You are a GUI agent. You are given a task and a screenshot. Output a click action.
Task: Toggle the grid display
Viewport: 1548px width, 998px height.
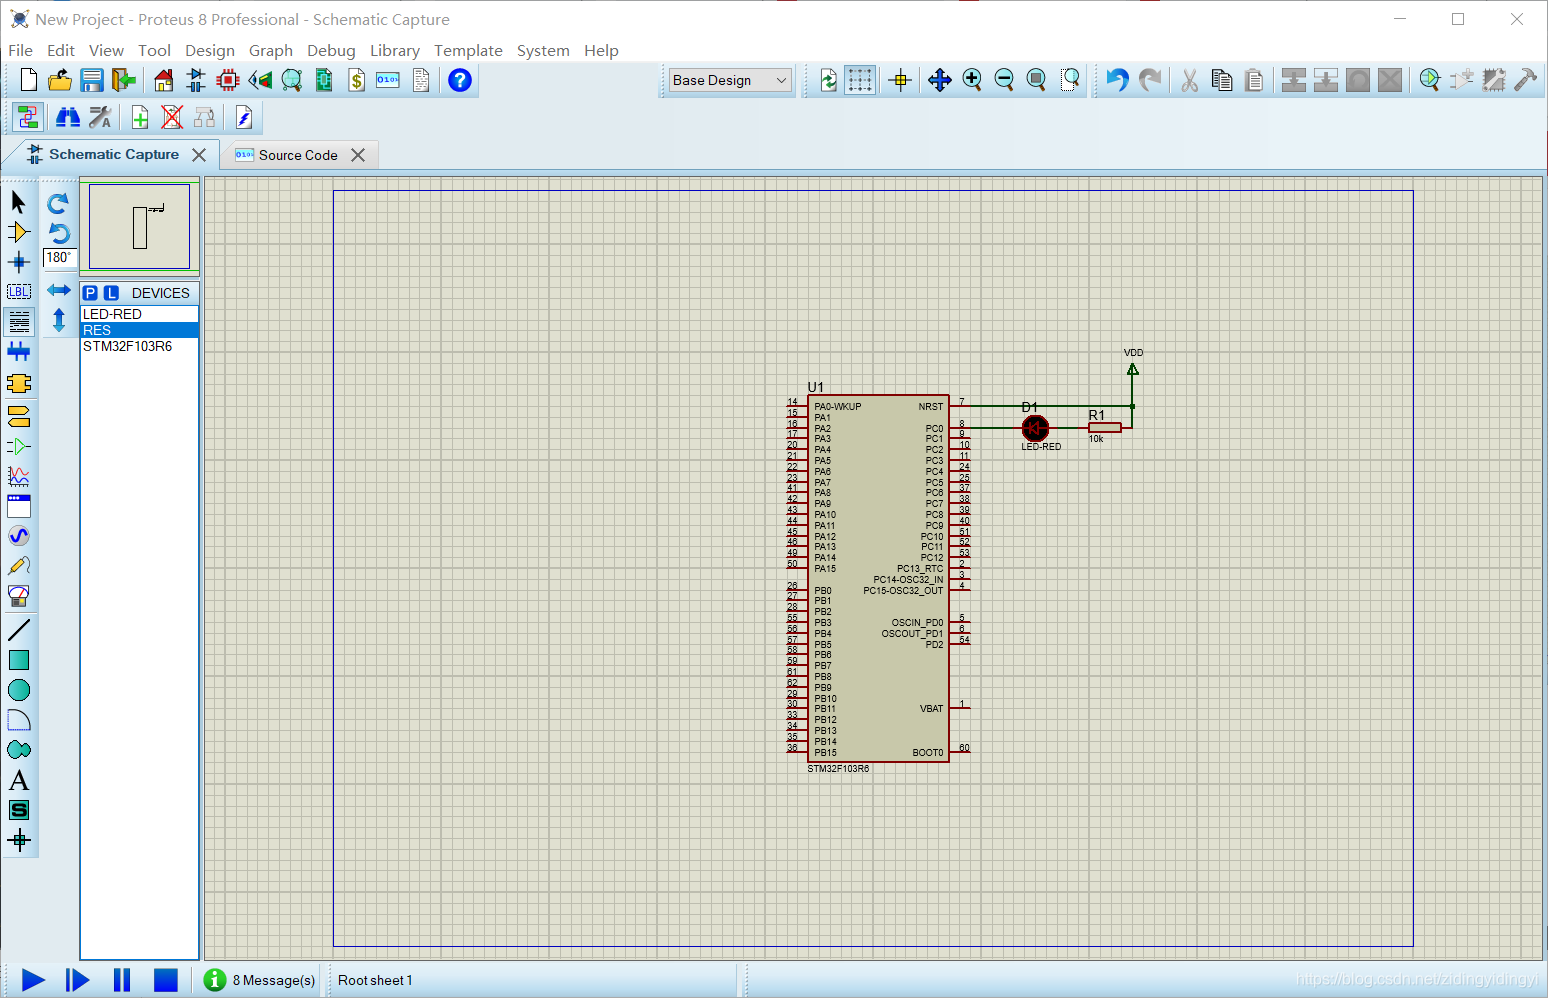[860, 80]
